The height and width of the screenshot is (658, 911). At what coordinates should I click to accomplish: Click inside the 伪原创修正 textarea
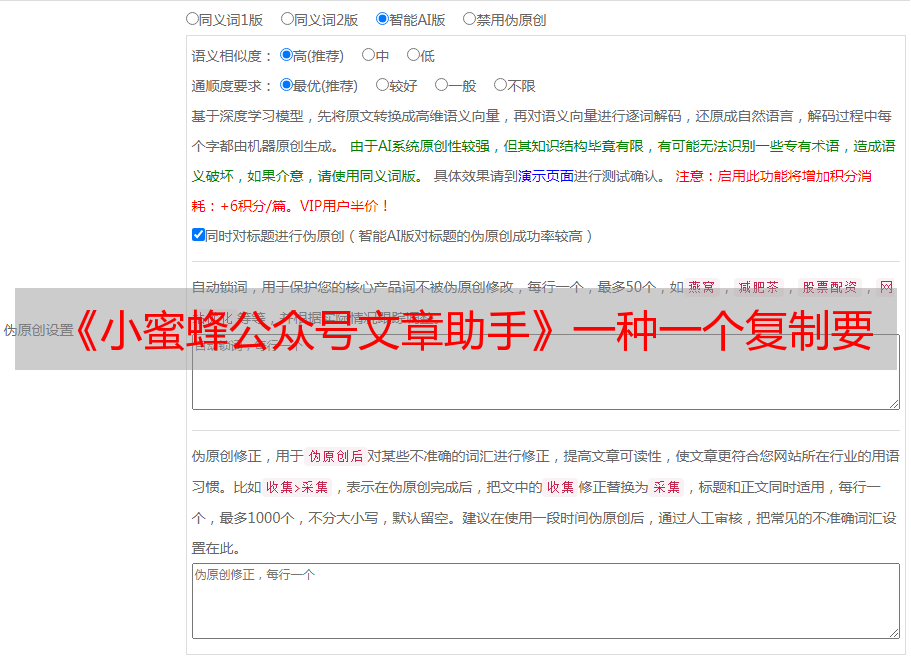pos(546,601)
